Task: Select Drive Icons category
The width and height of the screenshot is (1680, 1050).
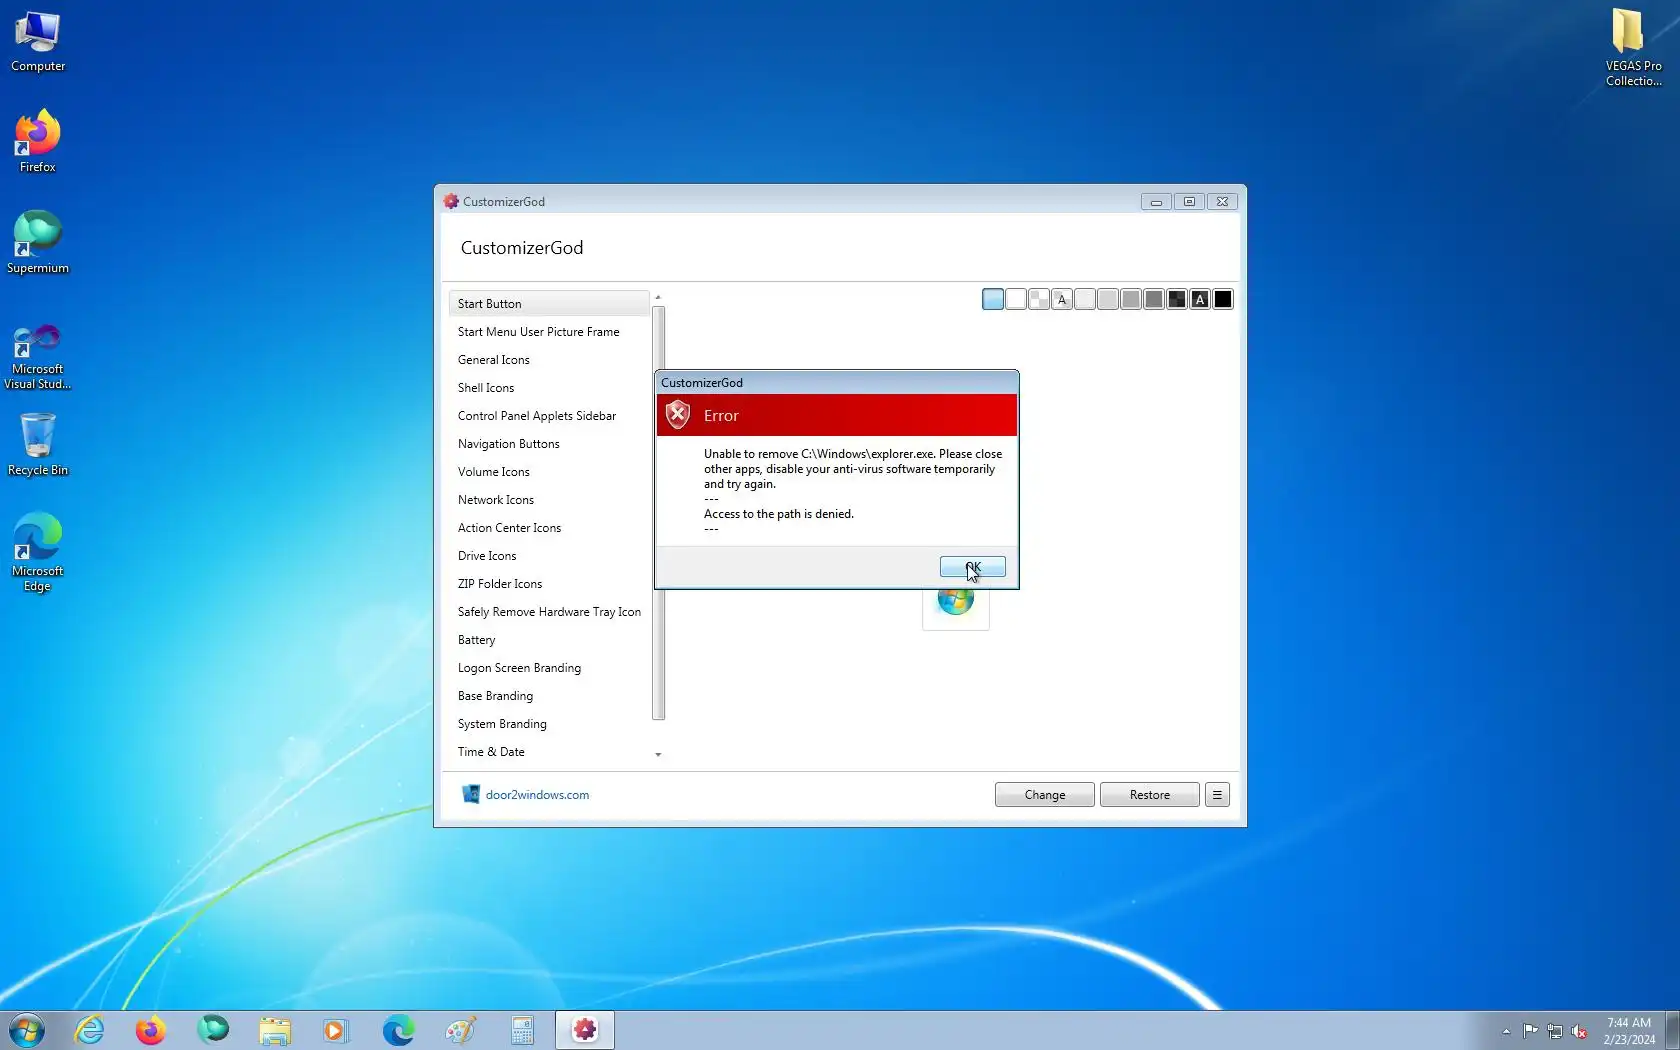Action: tap(549, 556)
